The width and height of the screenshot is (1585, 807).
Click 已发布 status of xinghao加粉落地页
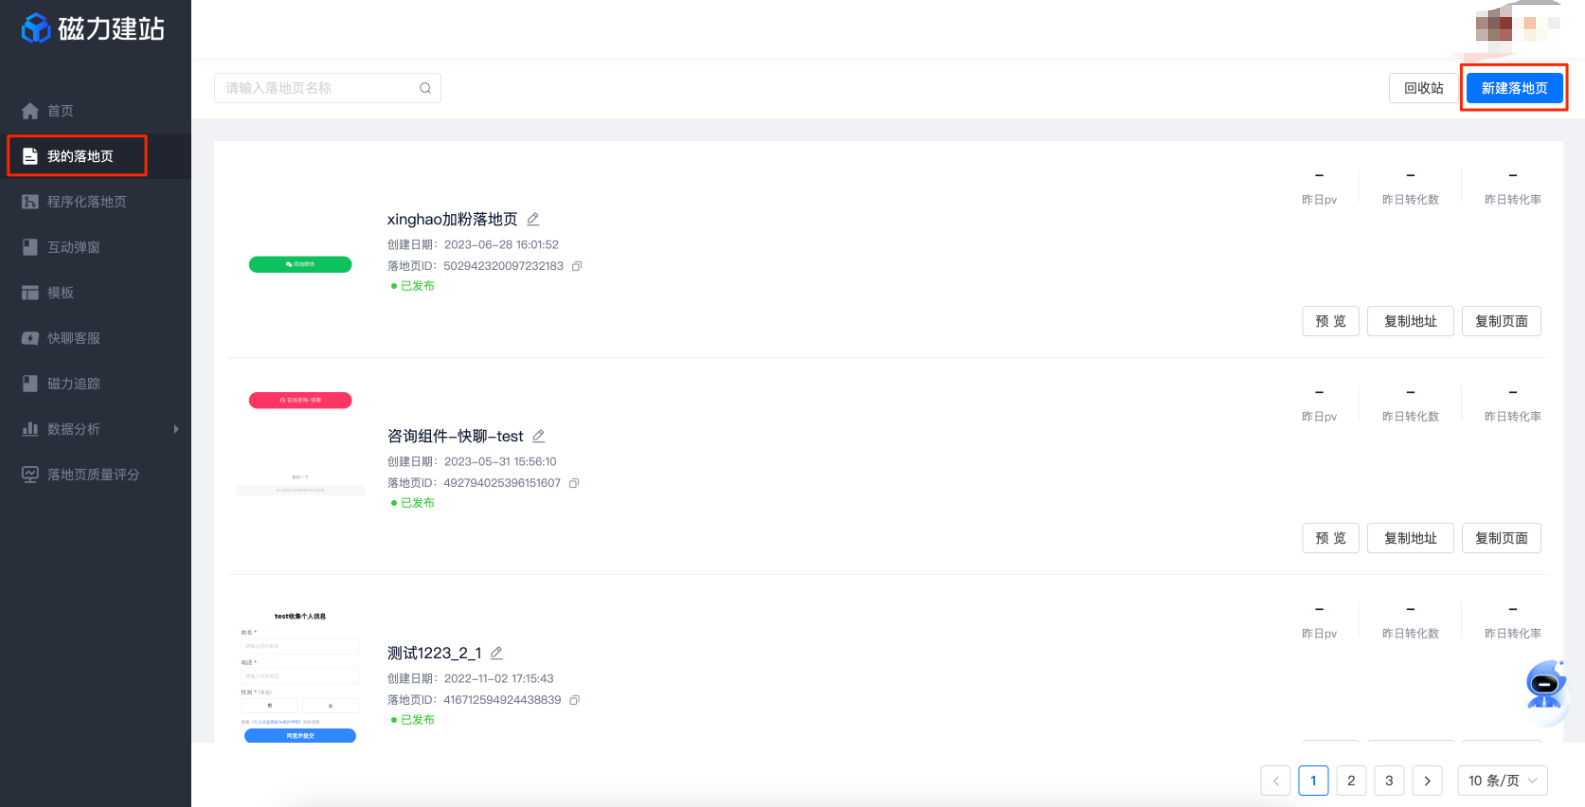pyautogui.click(x=412, y=286)
